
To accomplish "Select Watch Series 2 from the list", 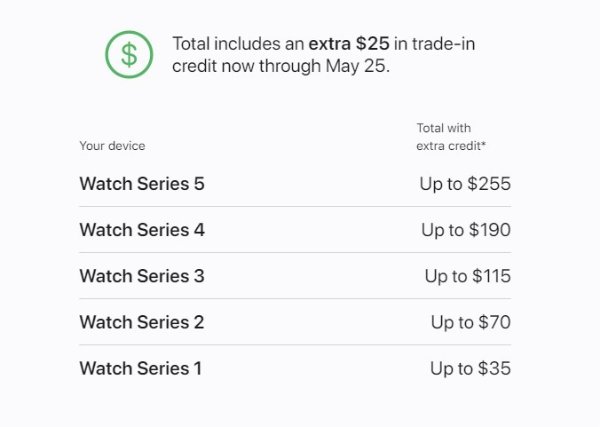I will pos(142,322).
